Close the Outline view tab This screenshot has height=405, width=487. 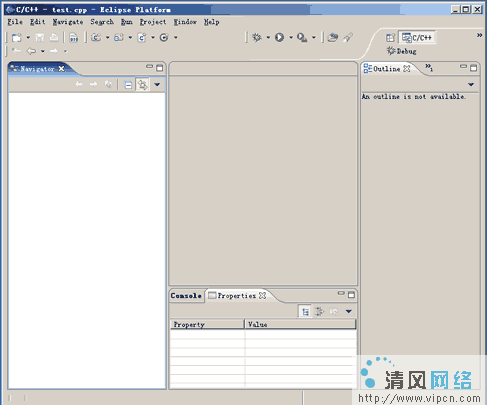(x=407, y=69)
